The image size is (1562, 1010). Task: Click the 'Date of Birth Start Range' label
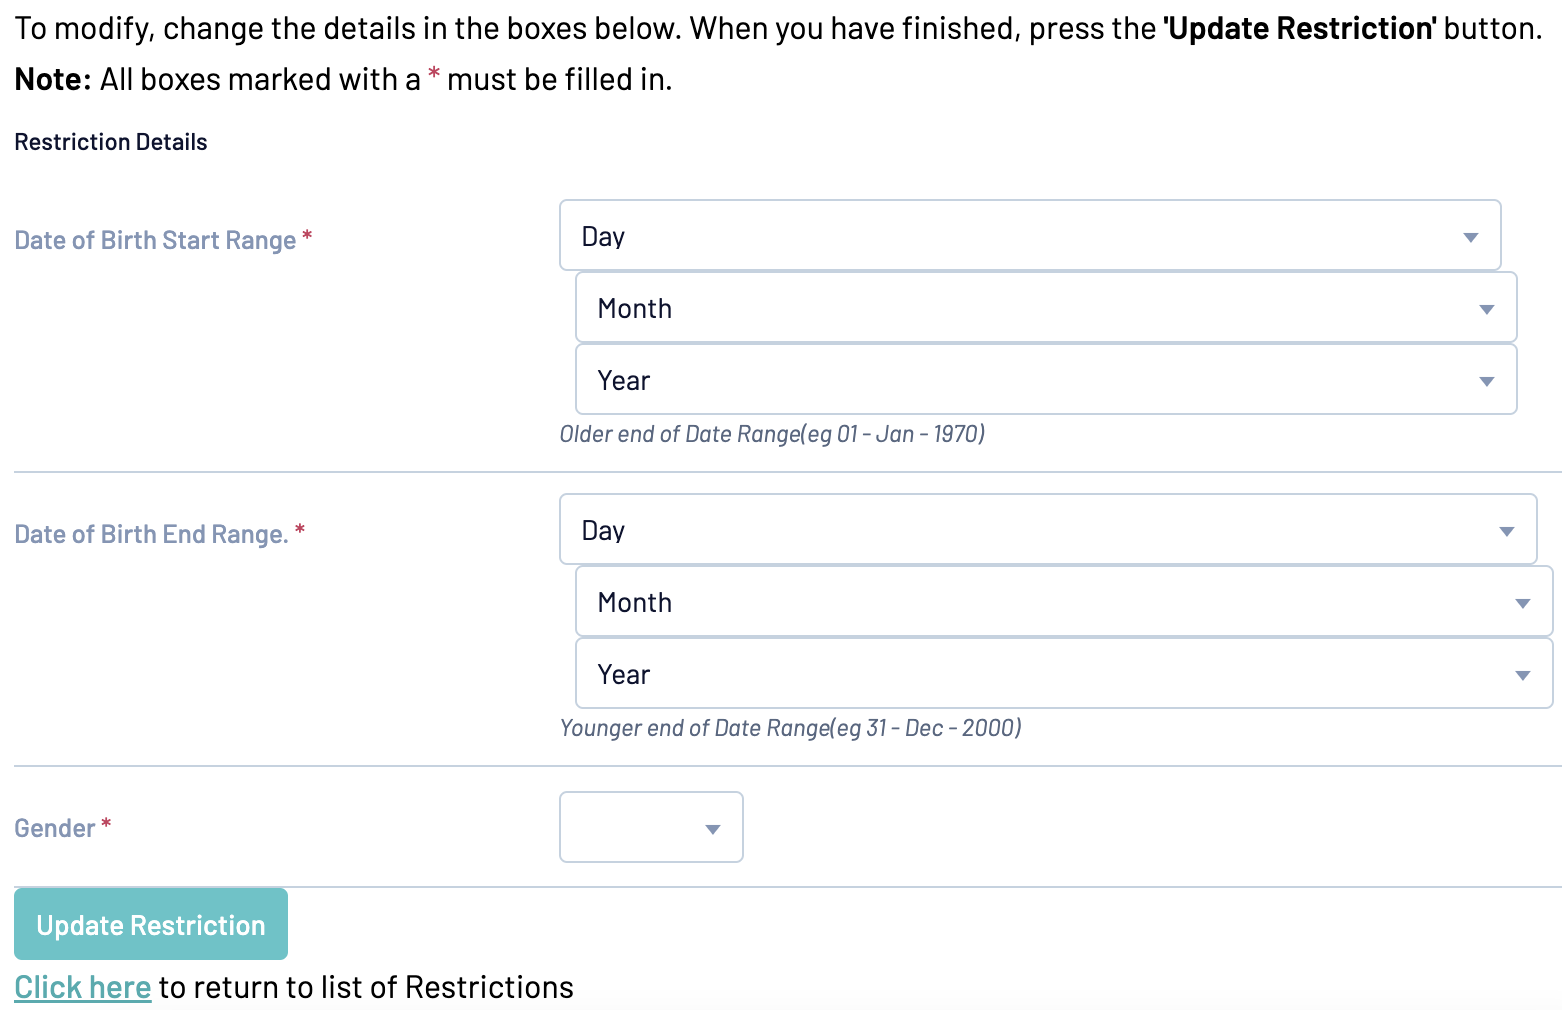click(x=155, y=240)
